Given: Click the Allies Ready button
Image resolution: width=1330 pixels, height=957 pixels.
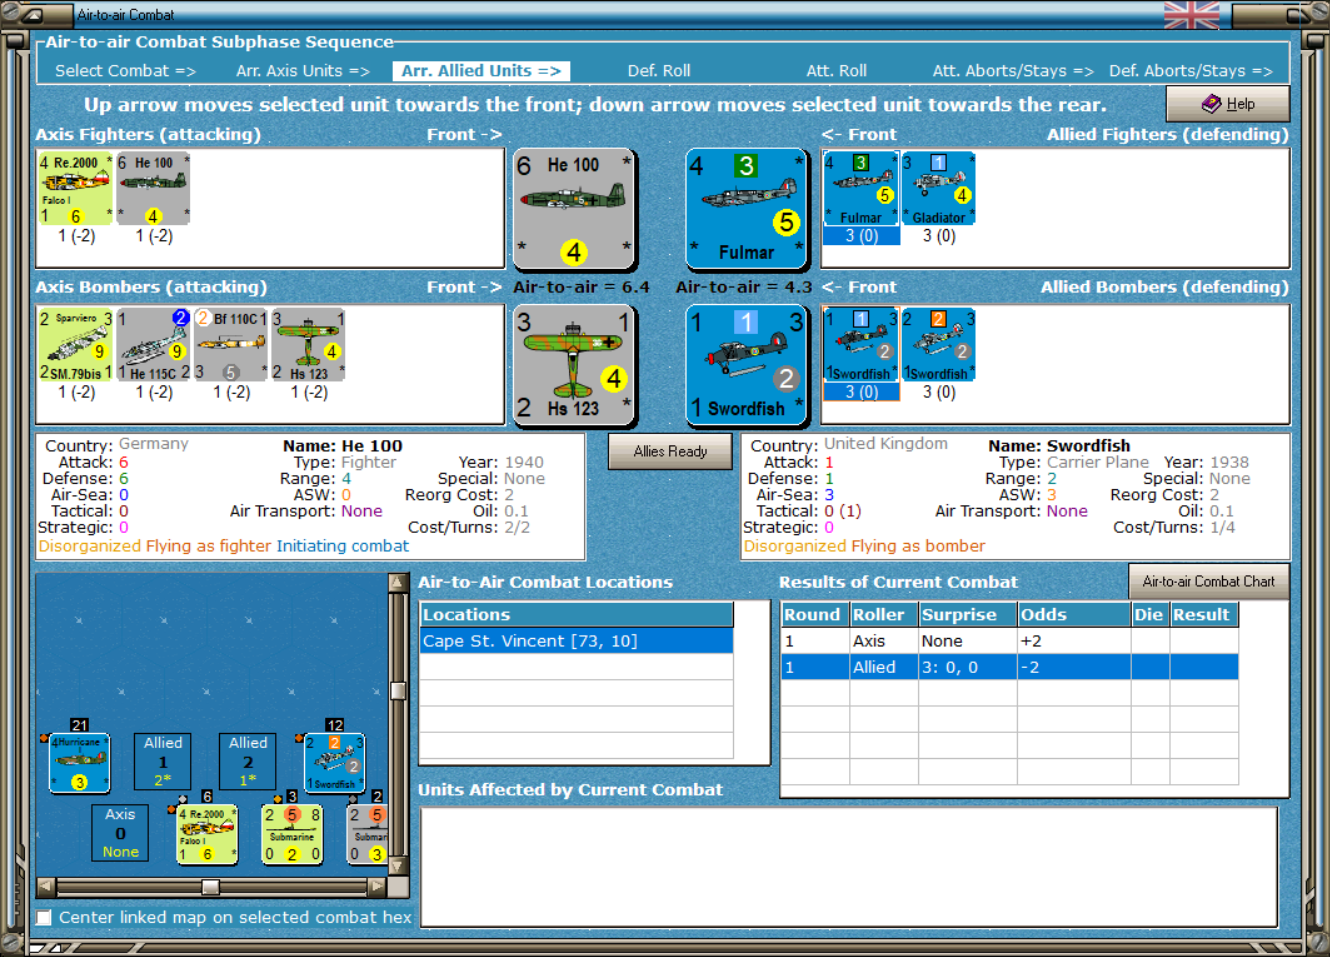Looking at the screenshot, I should pos(670,452).
